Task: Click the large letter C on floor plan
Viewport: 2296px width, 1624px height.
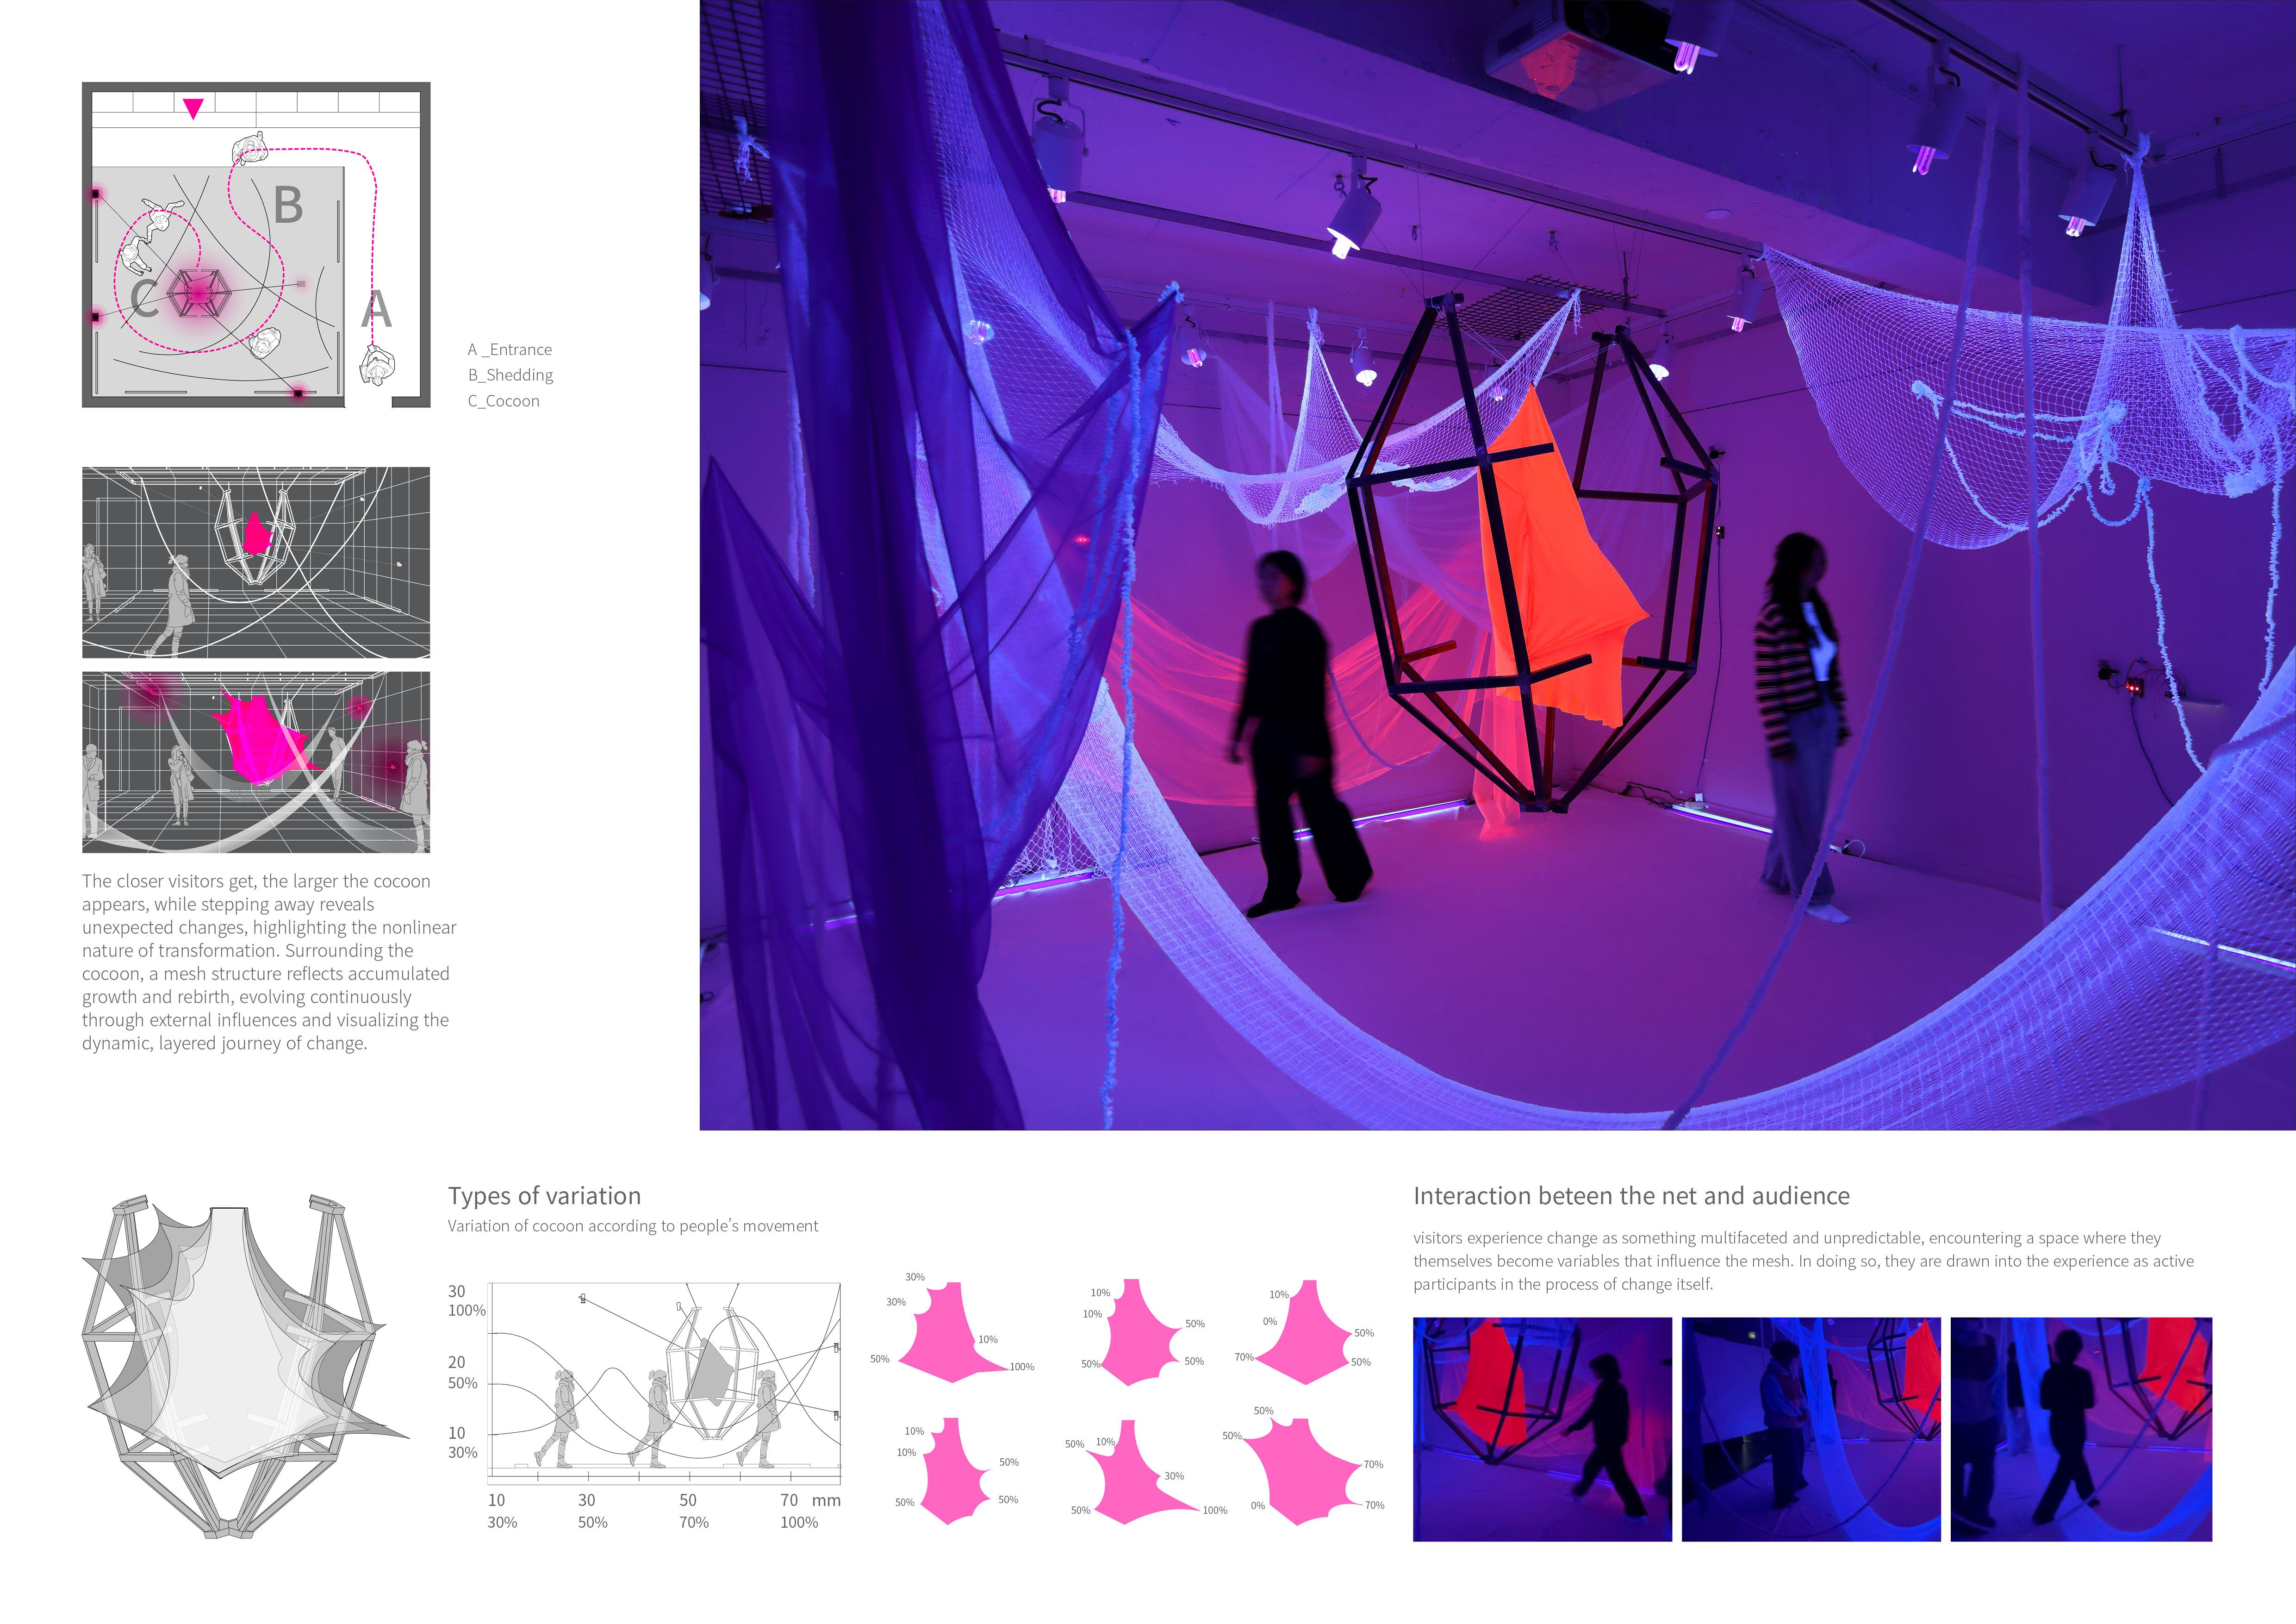Action: tap(144, 298)
